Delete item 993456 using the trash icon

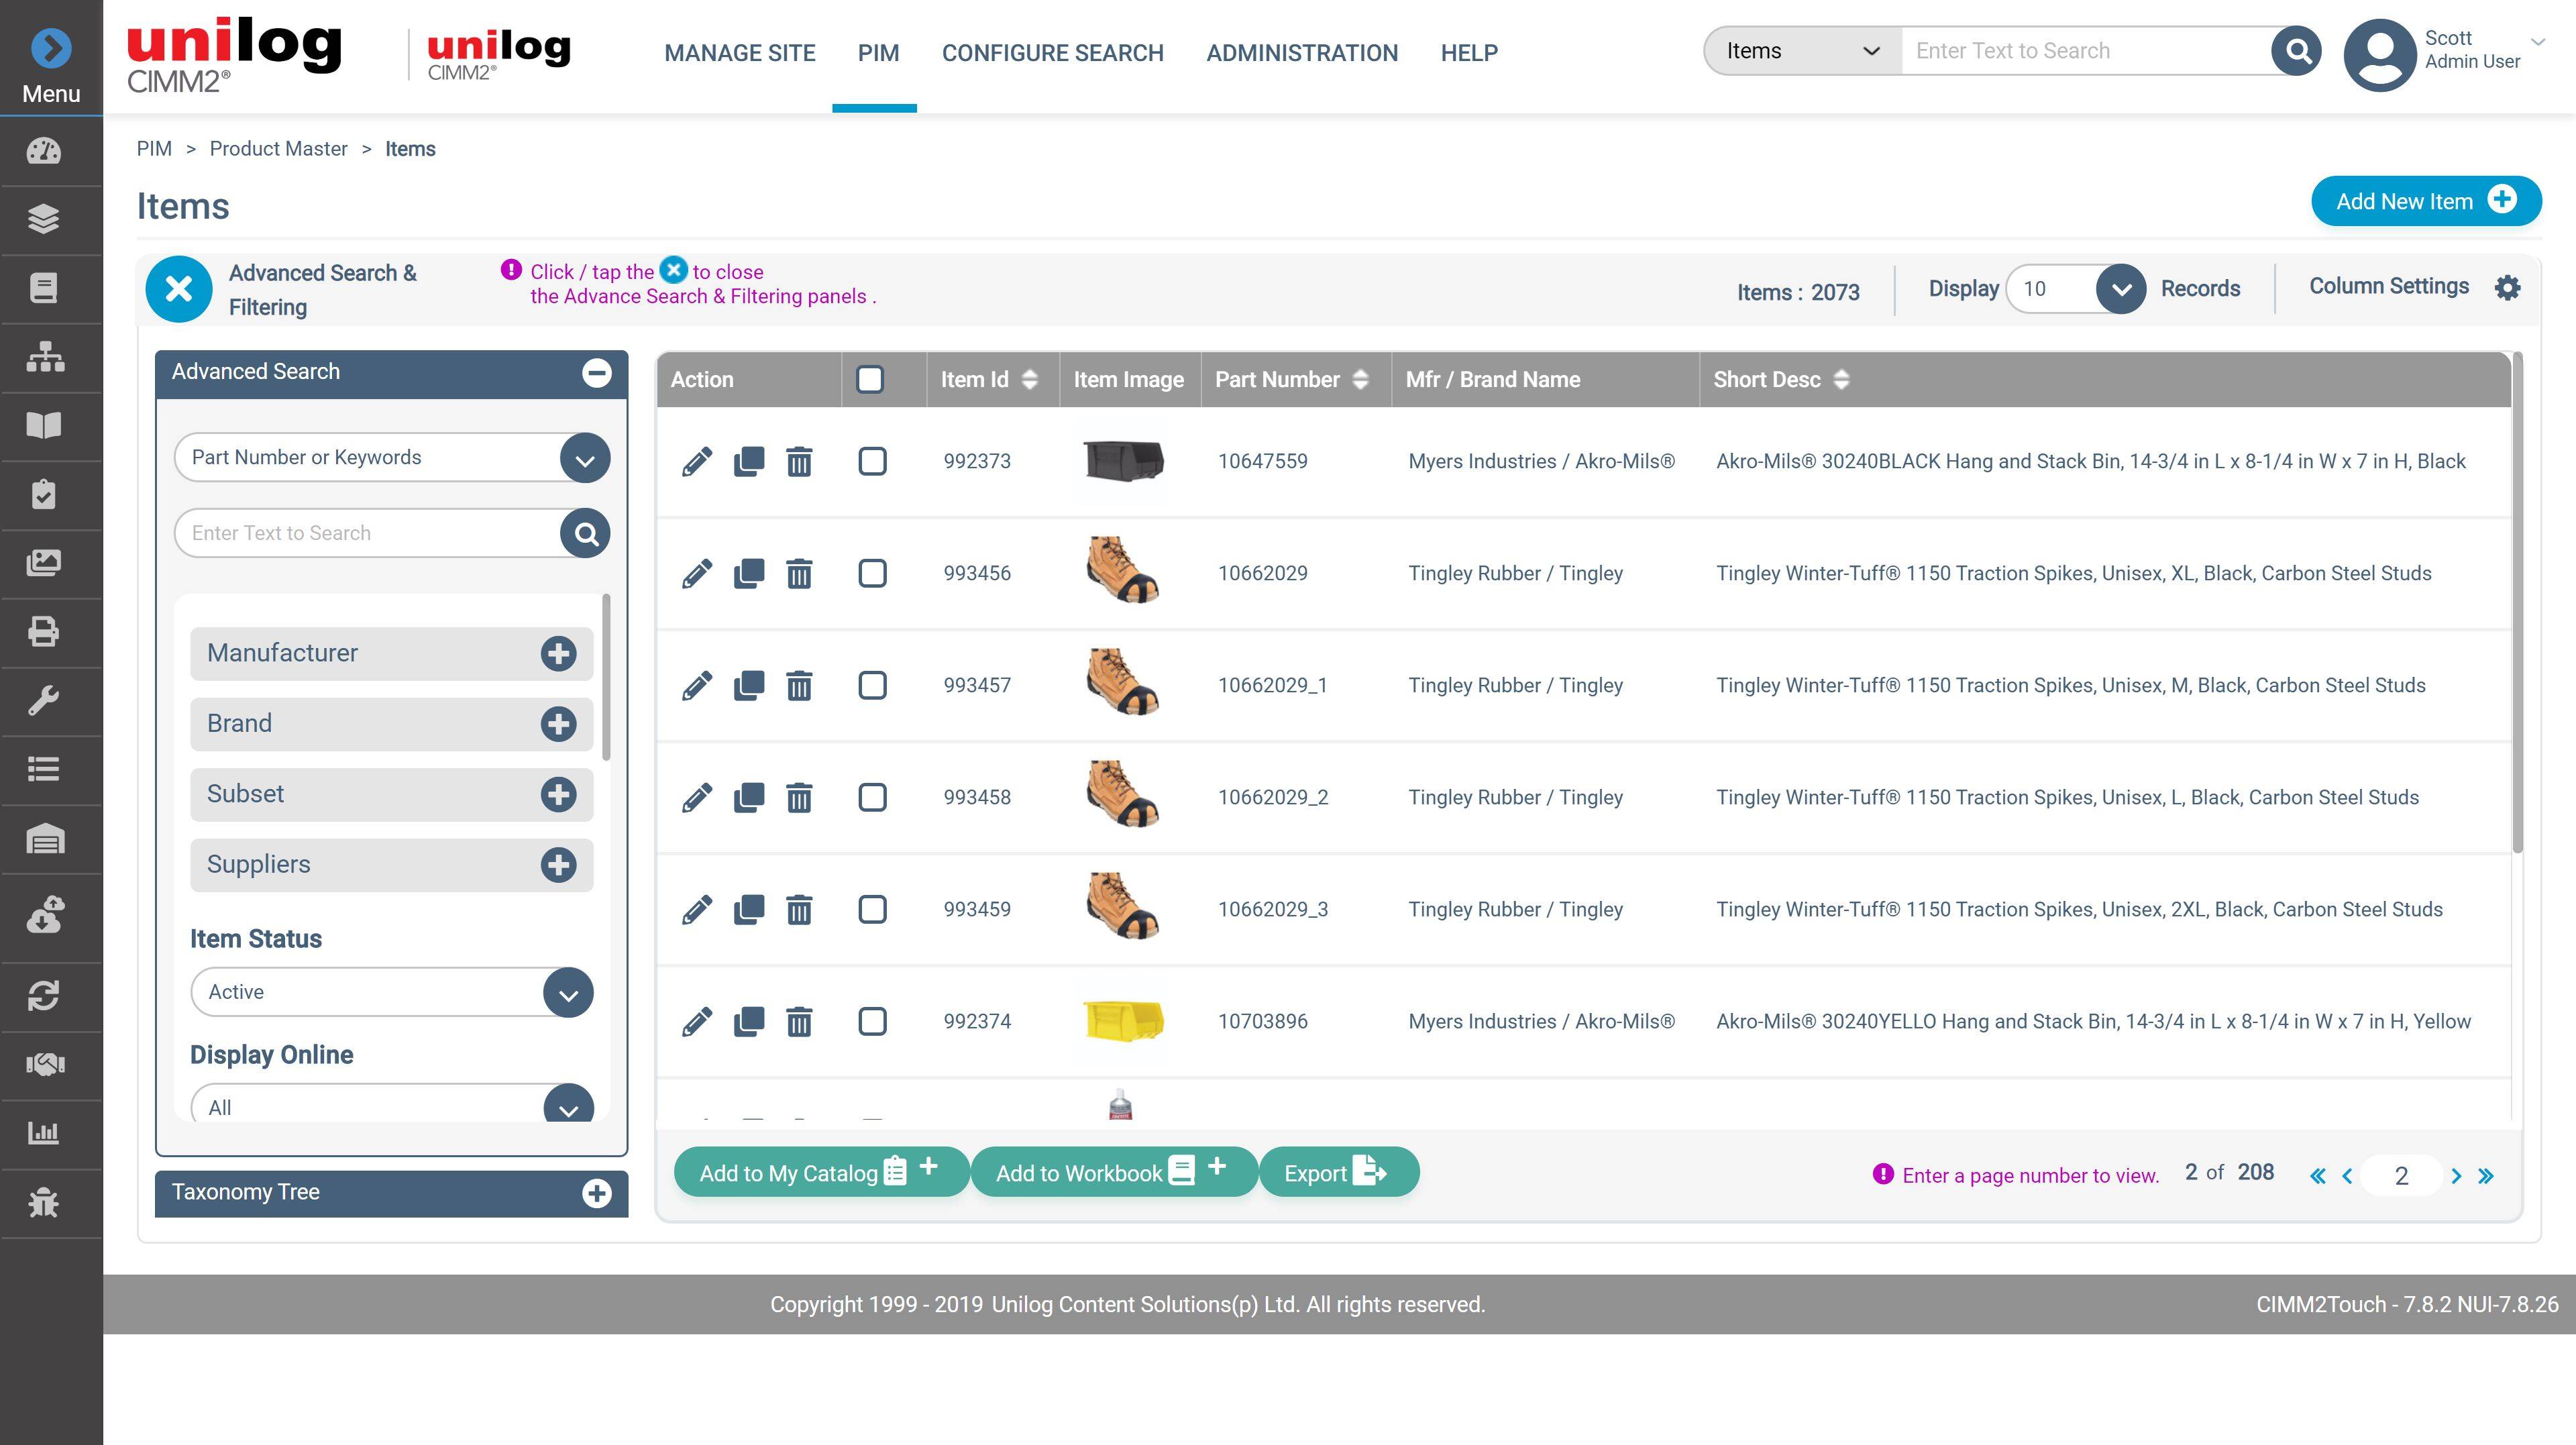(x=798, y=573)
